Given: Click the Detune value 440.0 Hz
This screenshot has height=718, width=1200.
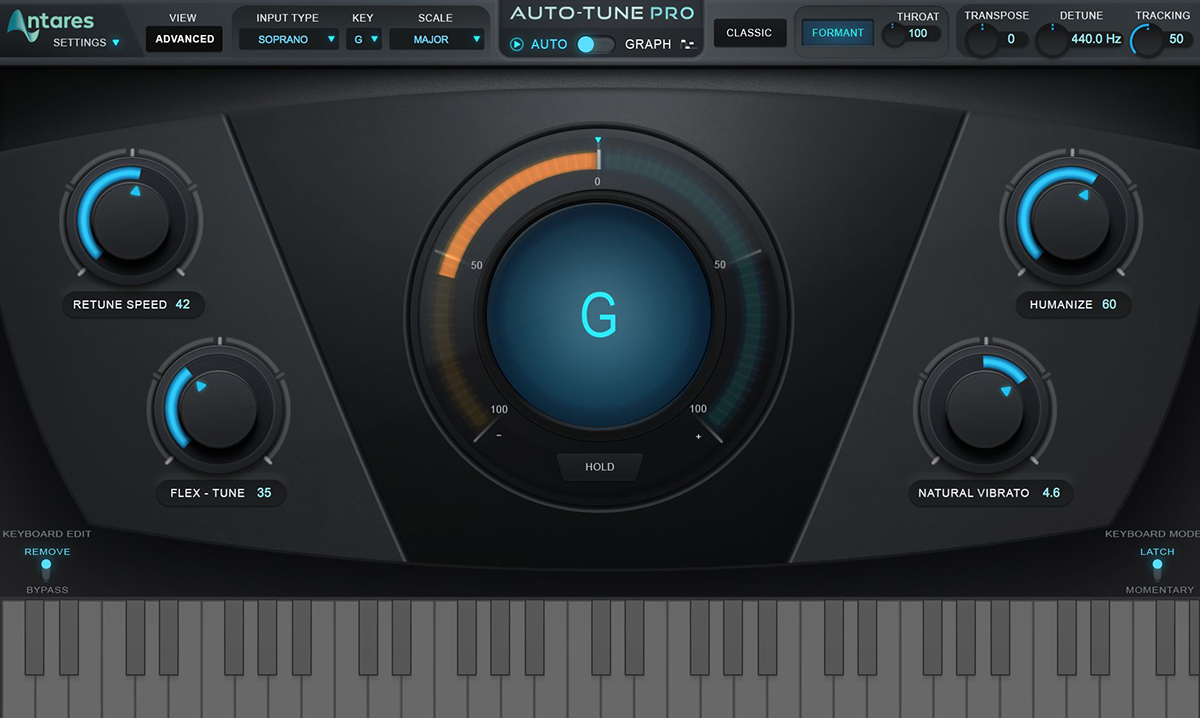Looking at the screenshot, I should (1096, 40).
